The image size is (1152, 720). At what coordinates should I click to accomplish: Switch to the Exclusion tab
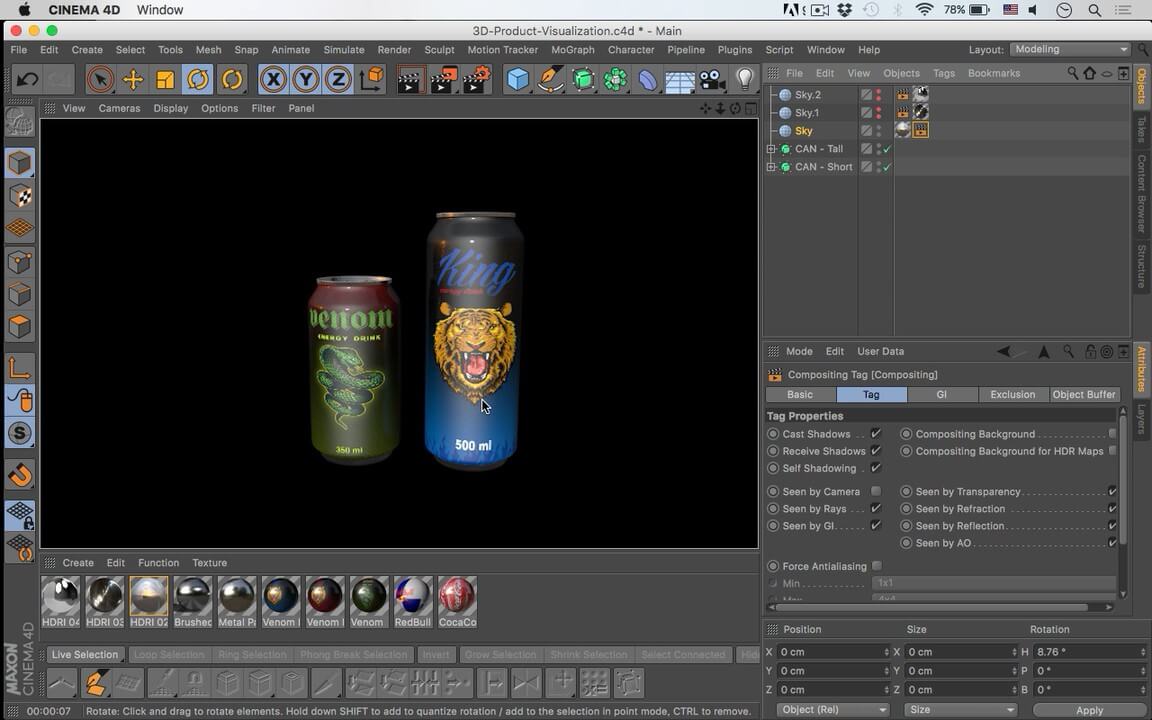coord(1012,394)
